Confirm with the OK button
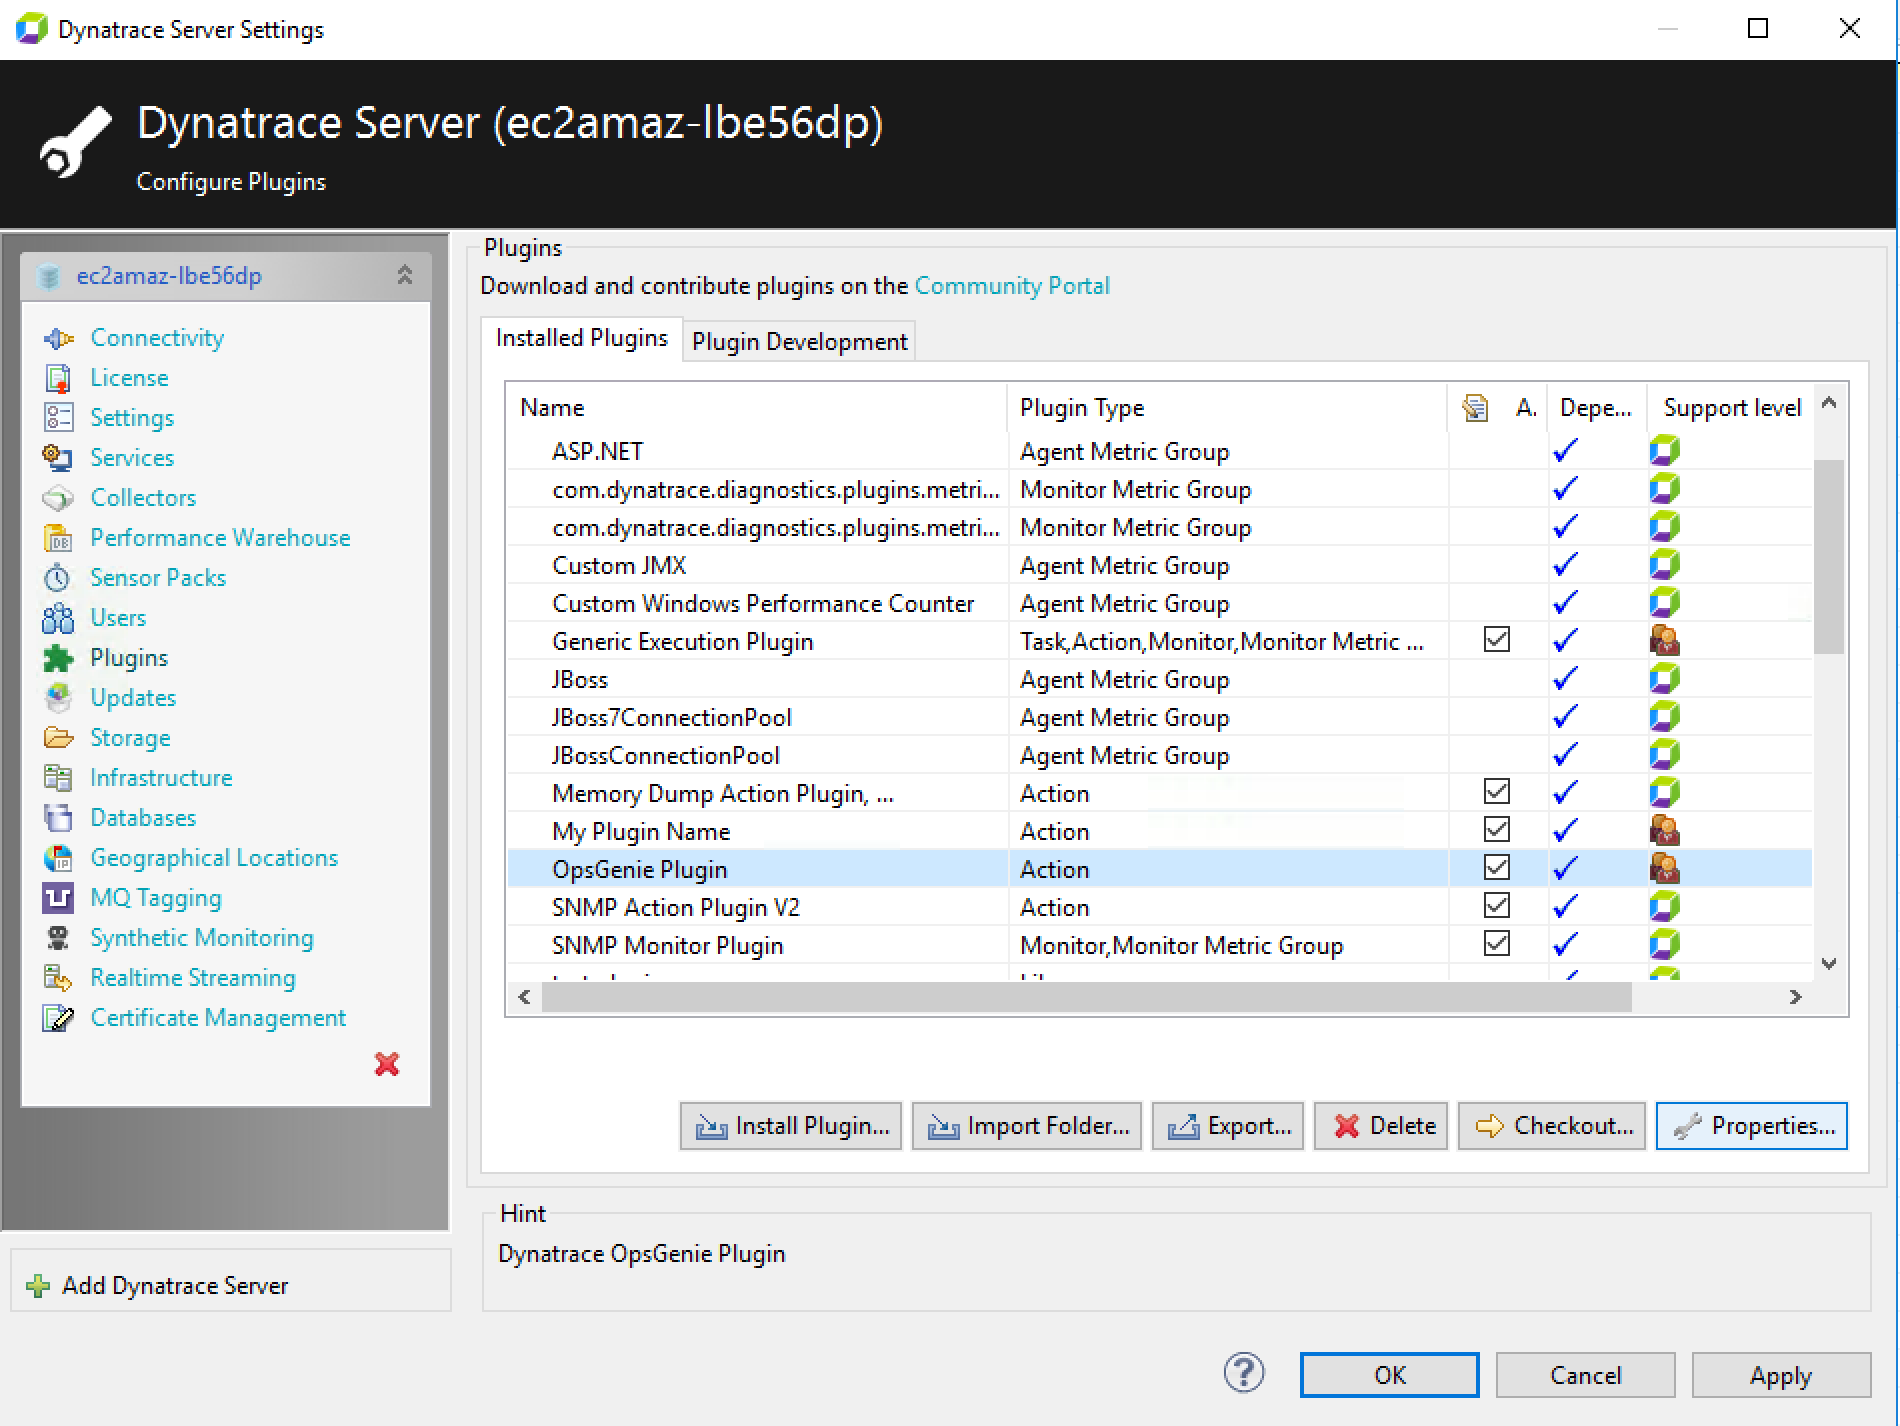 coord(1390,1375)
